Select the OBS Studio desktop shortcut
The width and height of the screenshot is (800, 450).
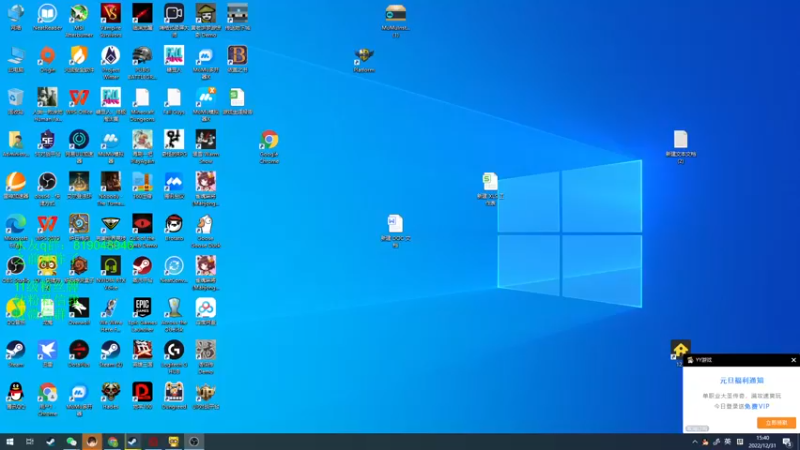(x=16, y=269)
